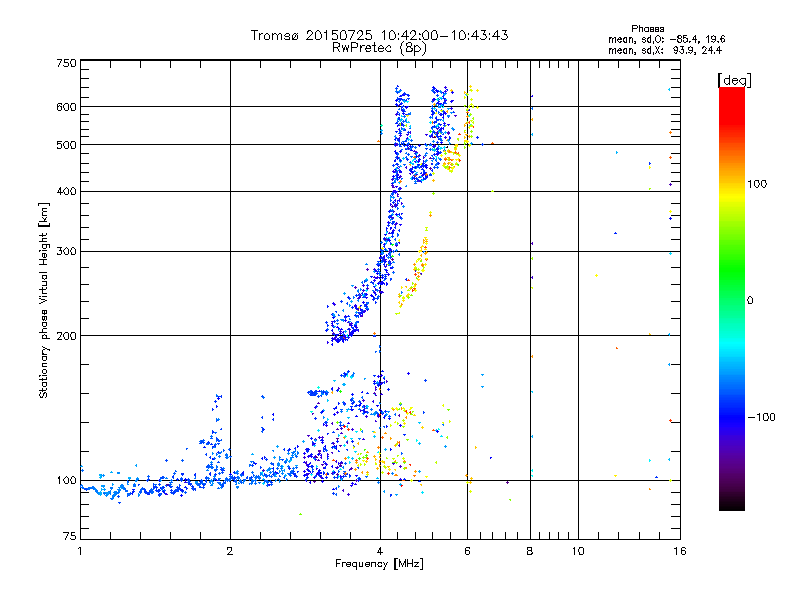Click the colorbar tick label '-100'

point(761,417)
